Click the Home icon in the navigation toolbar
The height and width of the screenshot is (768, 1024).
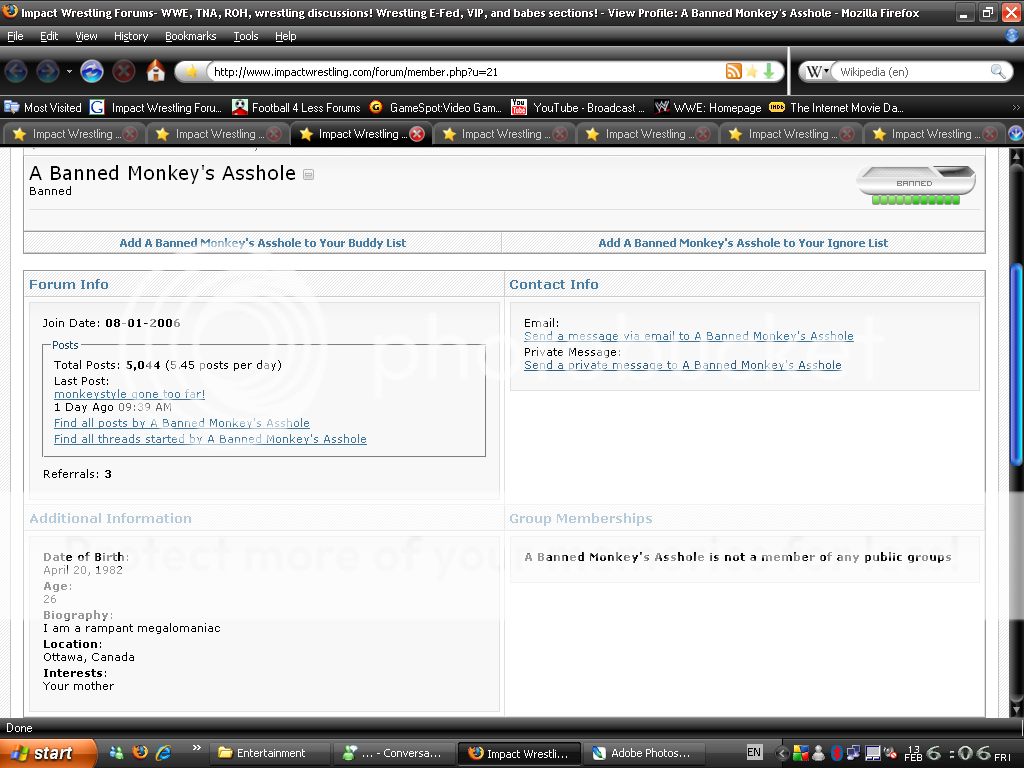click(x=155, y=71)
